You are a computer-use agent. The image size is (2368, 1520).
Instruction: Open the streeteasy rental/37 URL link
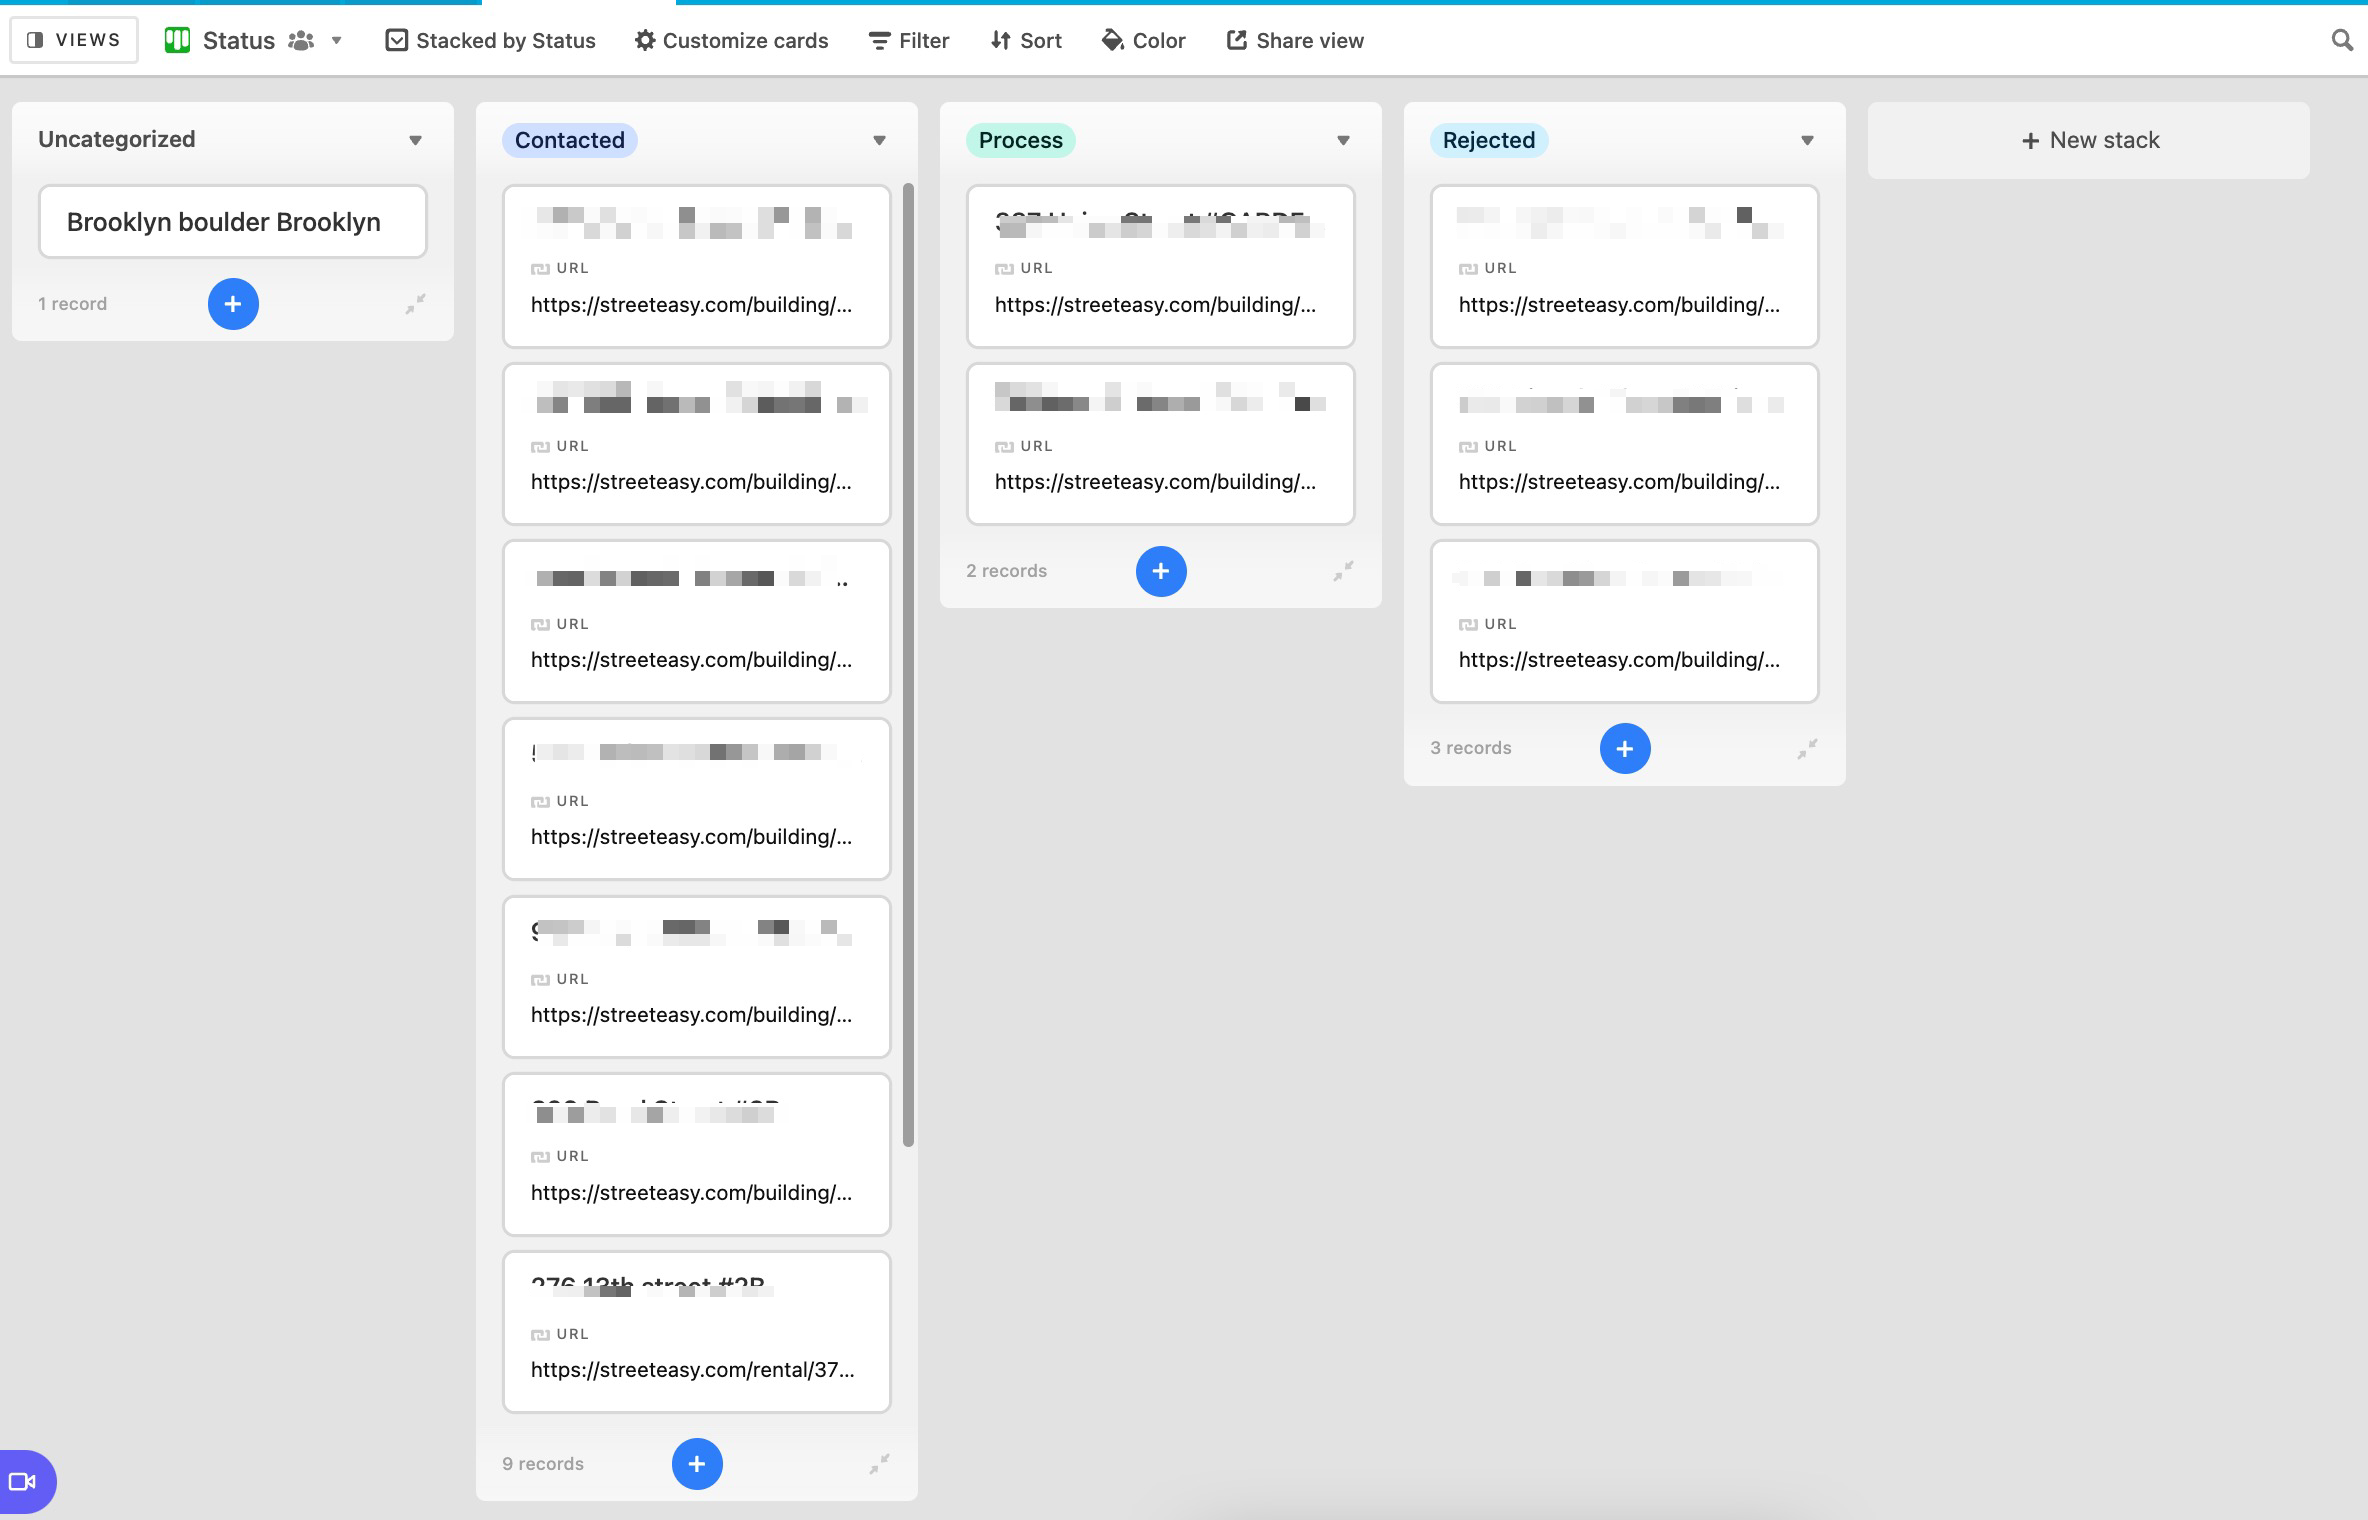(x=692, y=1370)
